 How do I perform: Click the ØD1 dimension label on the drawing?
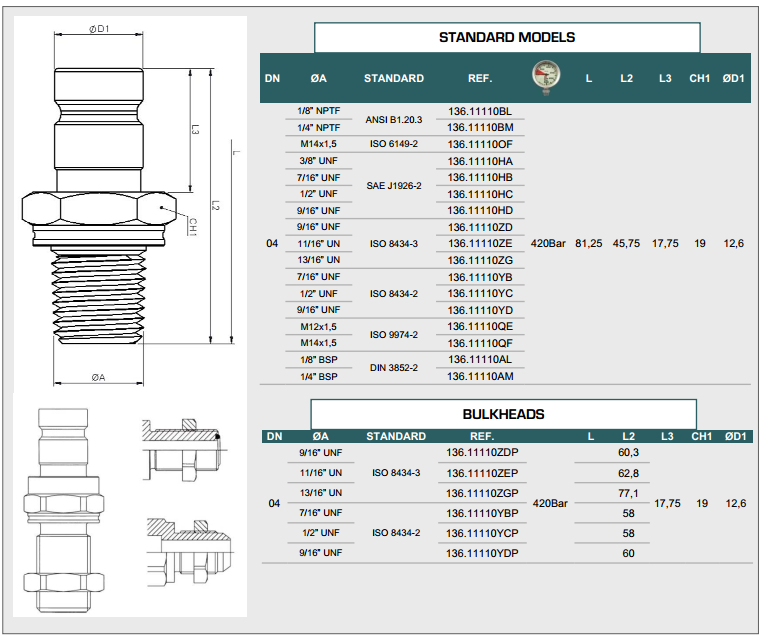pos(99,30)
